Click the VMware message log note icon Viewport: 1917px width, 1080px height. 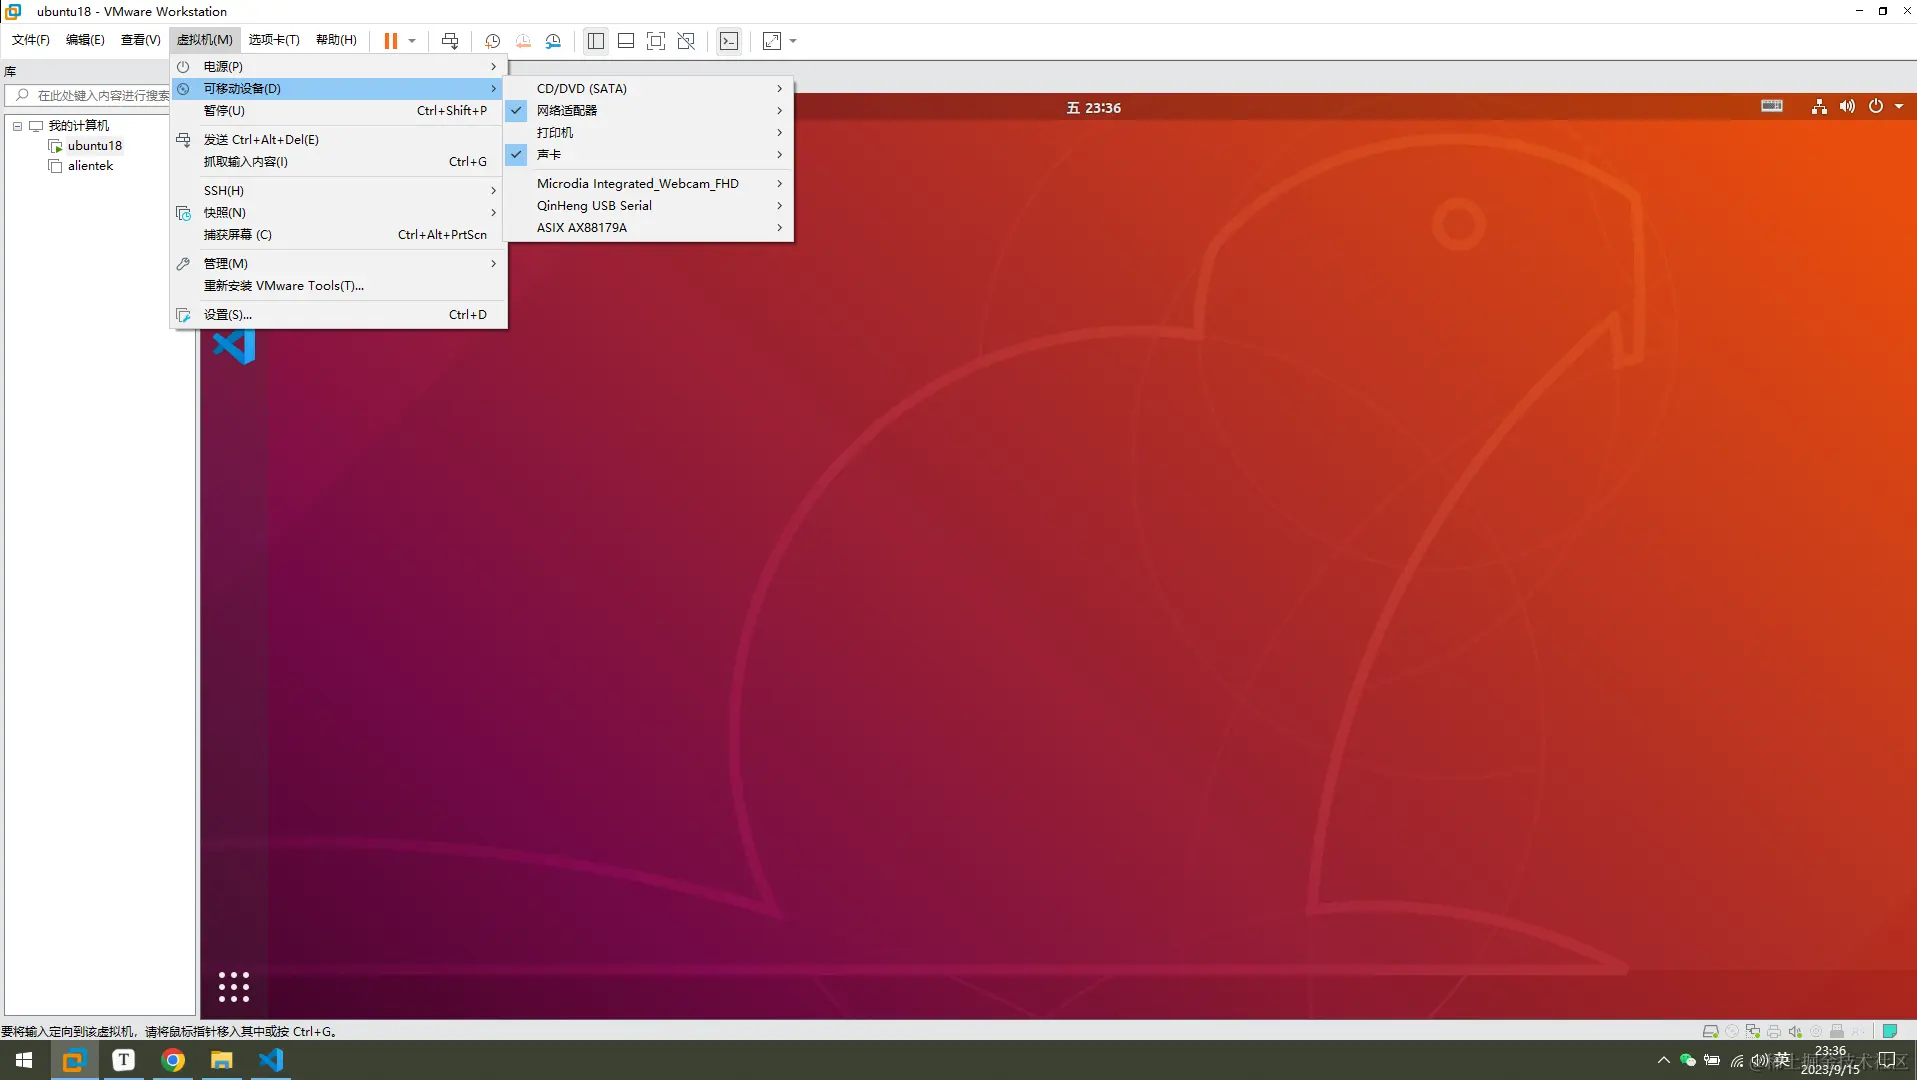1890,1031
